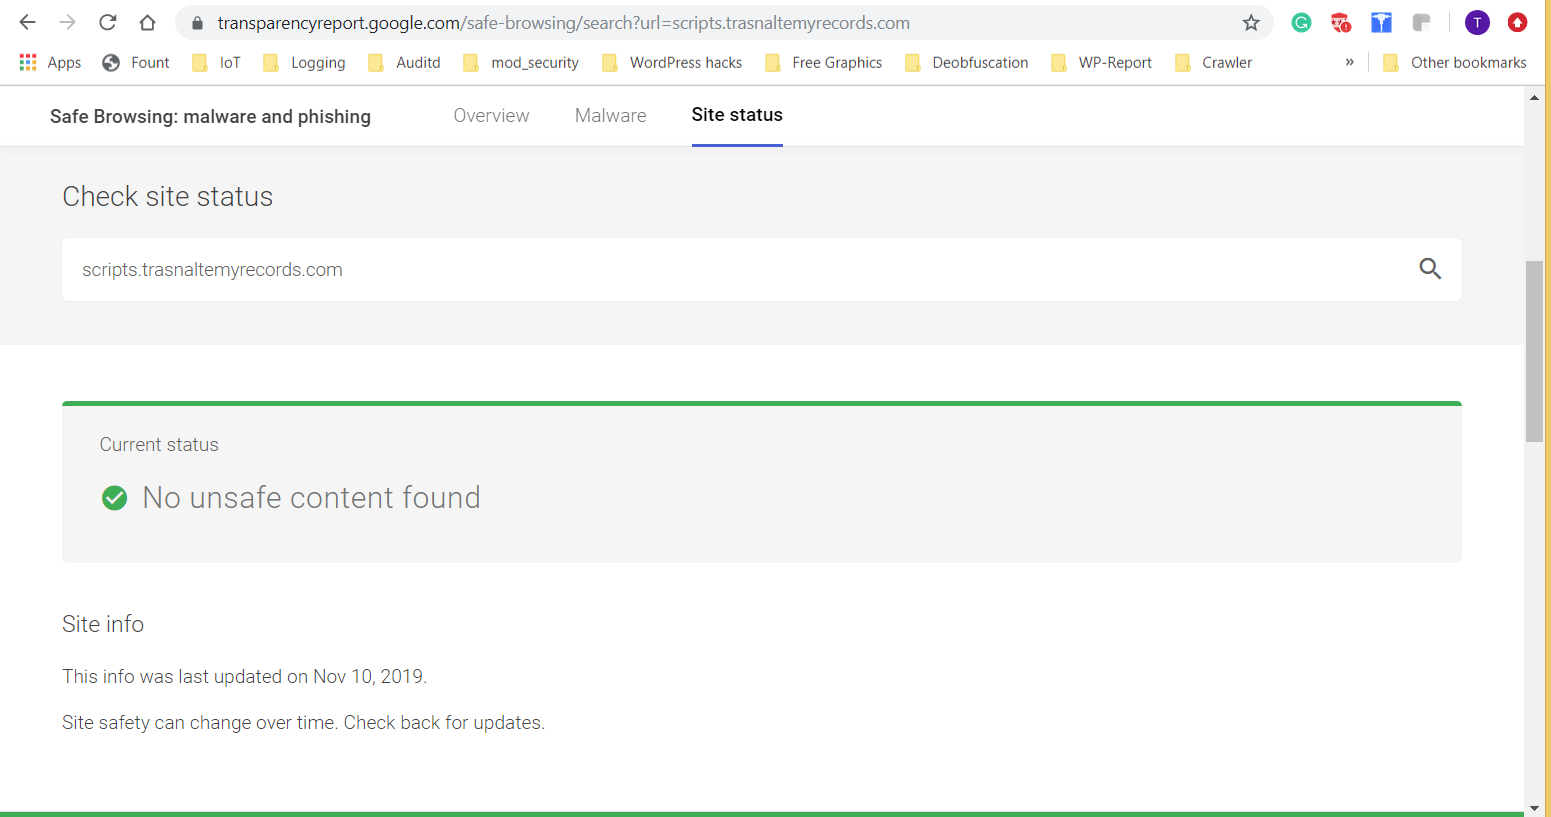Image resolution: width=1551 pixels, height=817 pixels.
Task: Open the gray extension icon
Action: pyautogui.click(x=1421, y=23)
